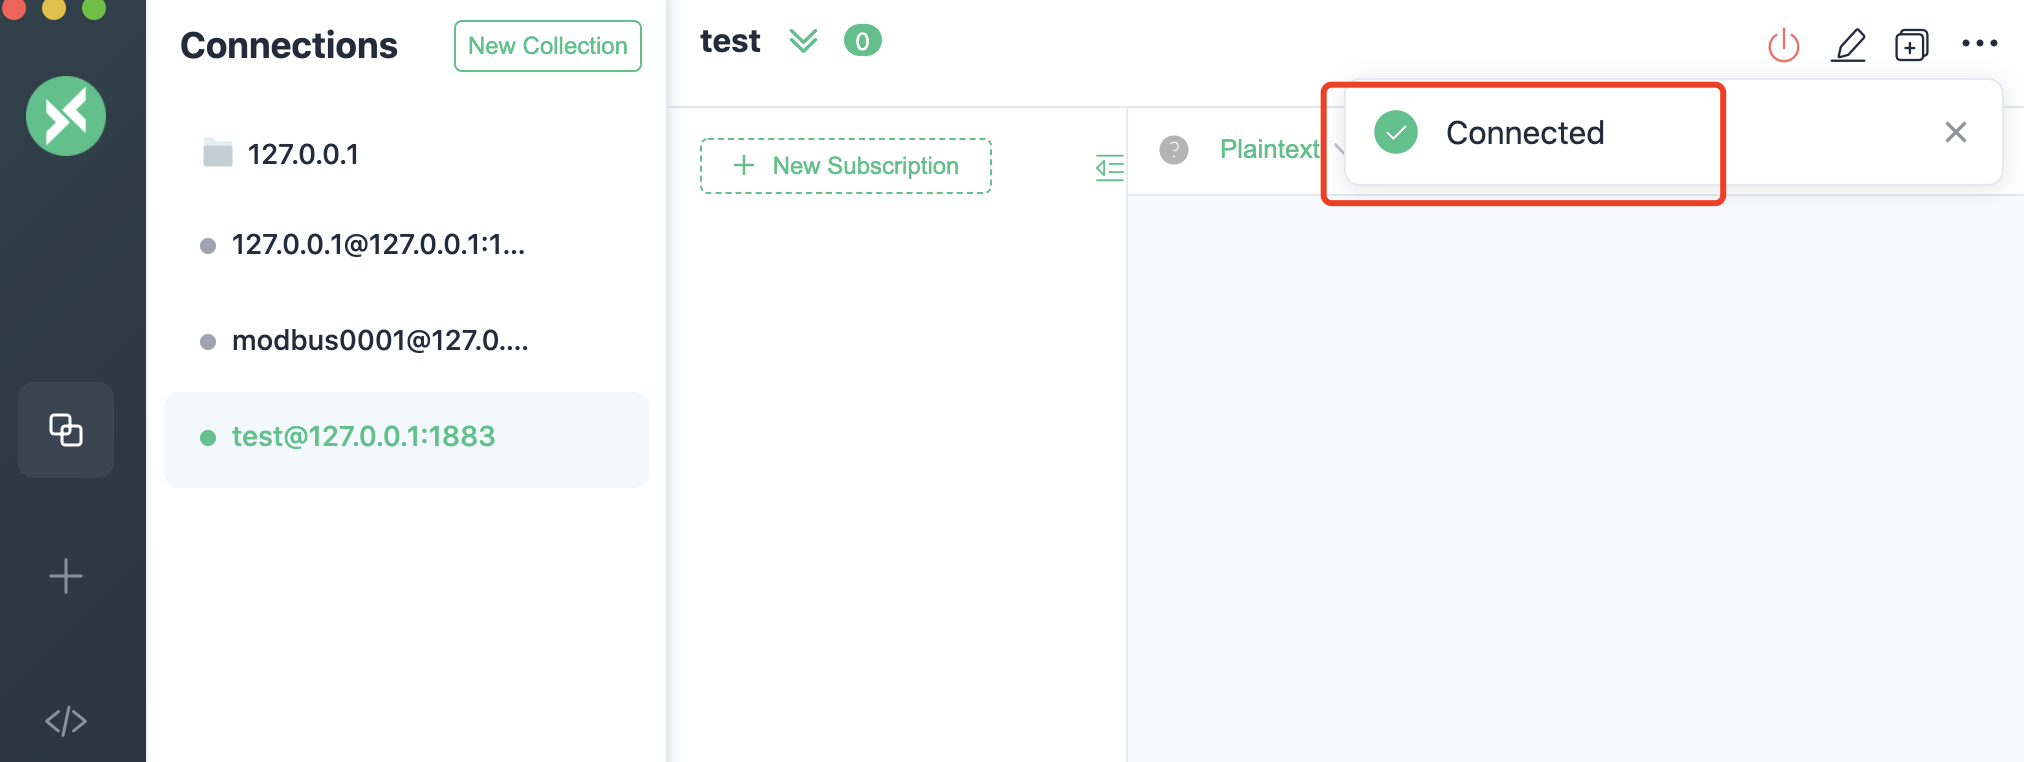Collapse the subscriptions list panel icon

1109,167
